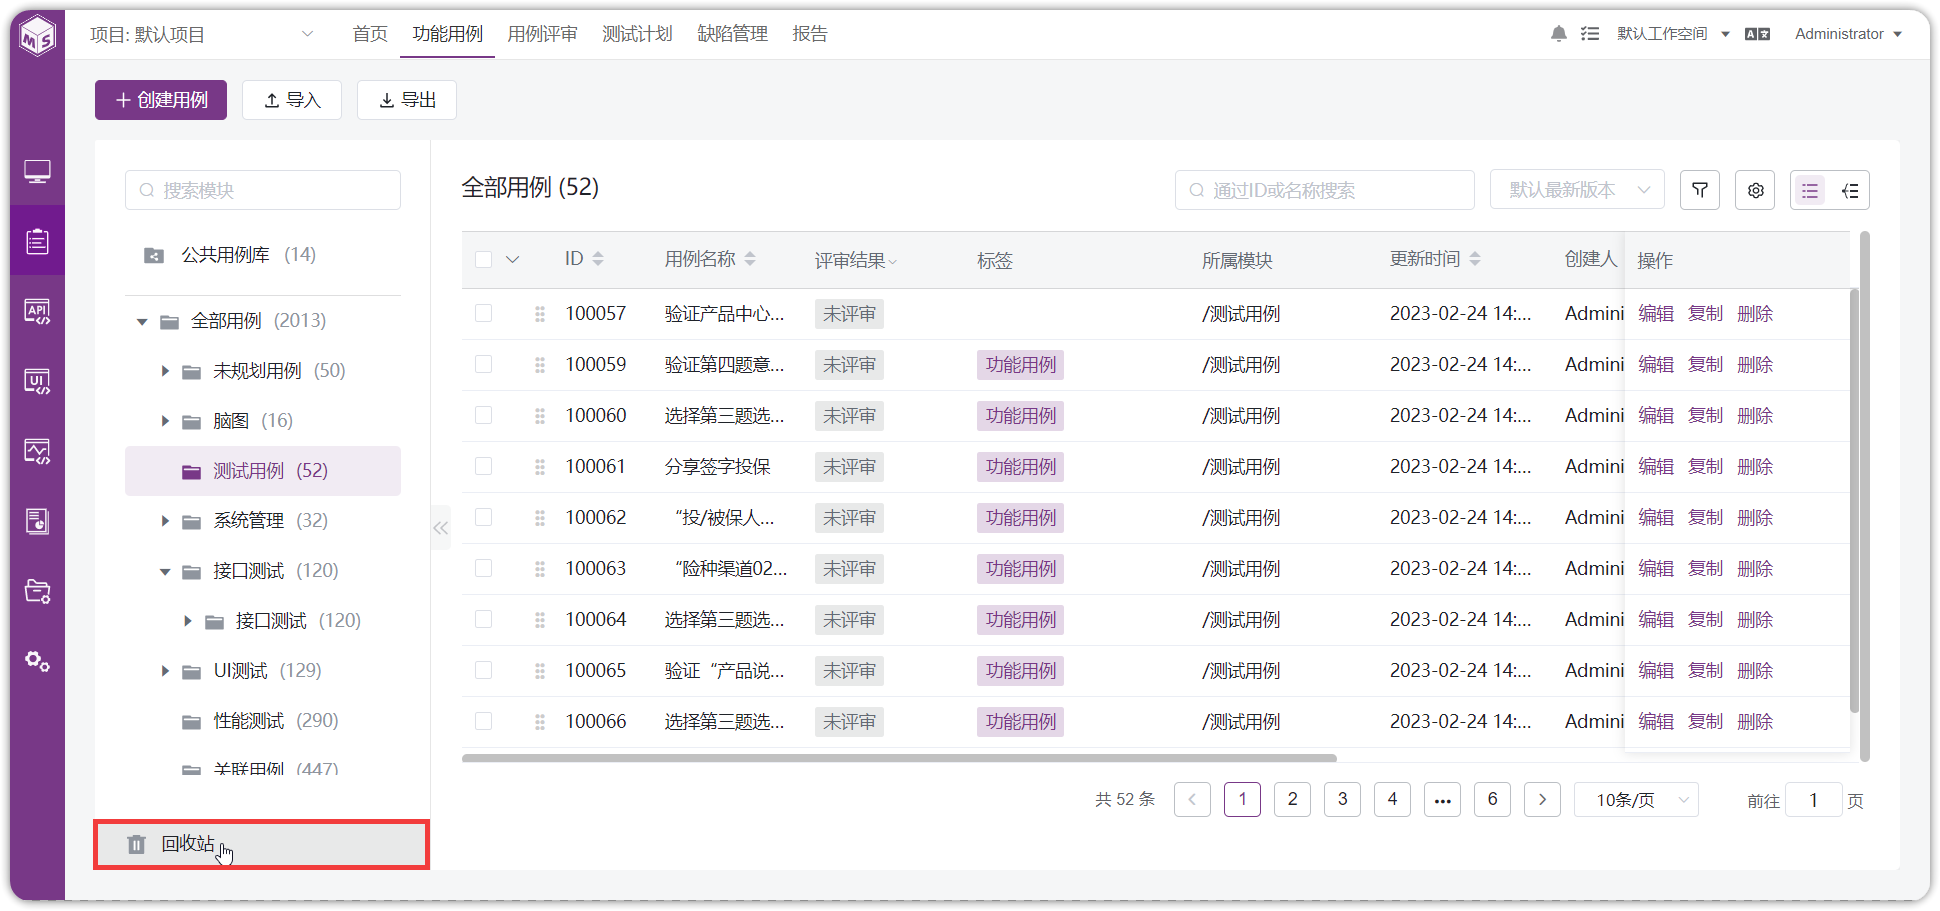This screenshot has width=1940, height=911.
Task: Switch to the 缺陷管理 tab
Action: point(732,34)
